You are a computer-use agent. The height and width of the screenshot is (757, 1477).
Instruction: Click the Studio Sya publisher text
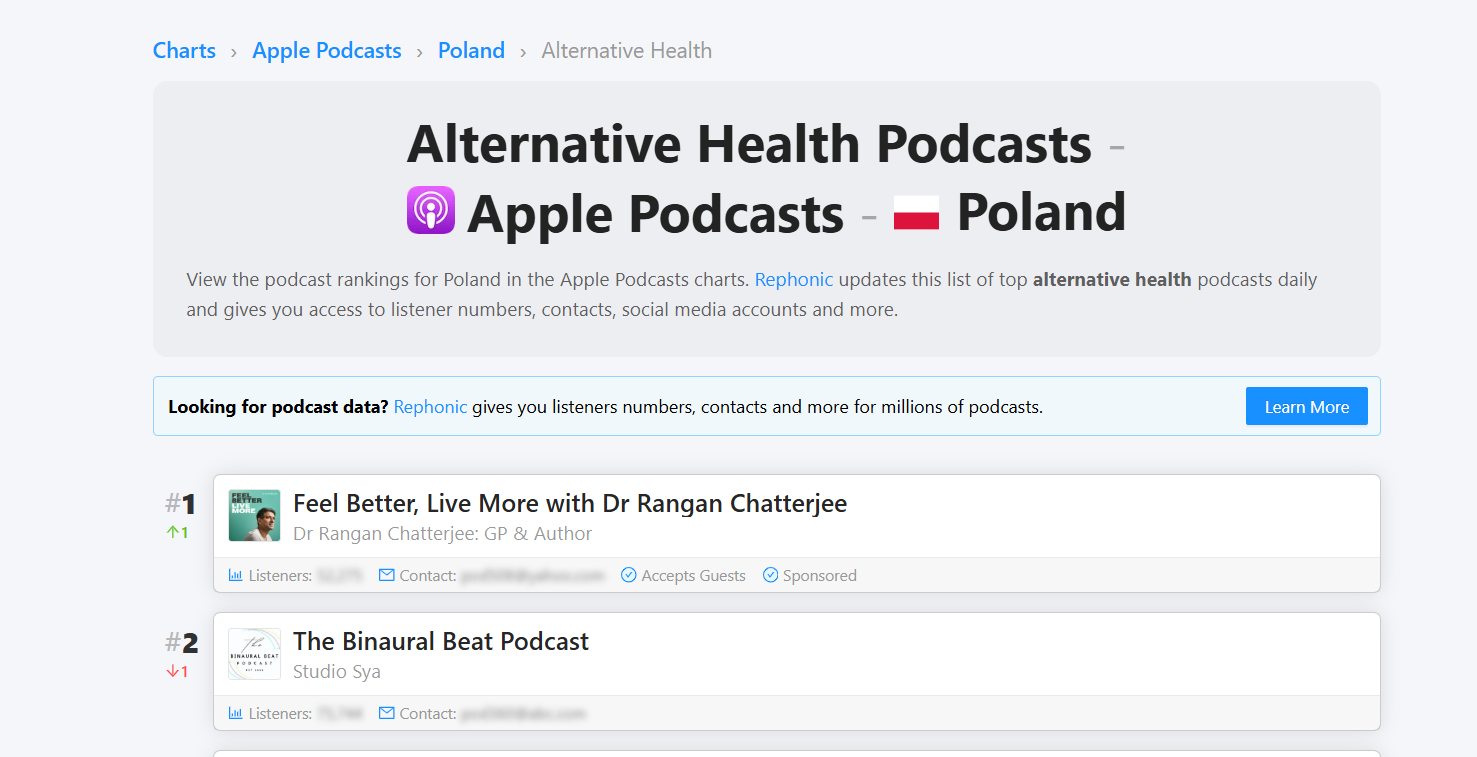[337, 672]
